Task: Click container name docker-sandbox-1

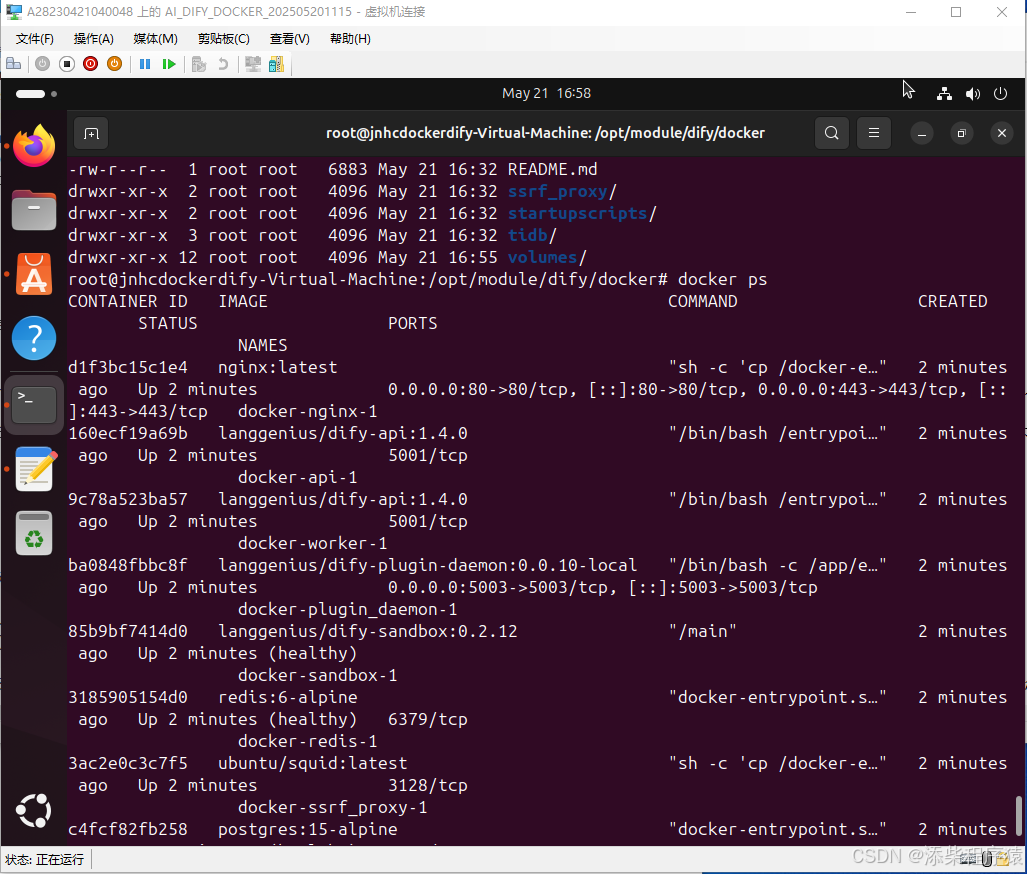Action: point(317,675)
